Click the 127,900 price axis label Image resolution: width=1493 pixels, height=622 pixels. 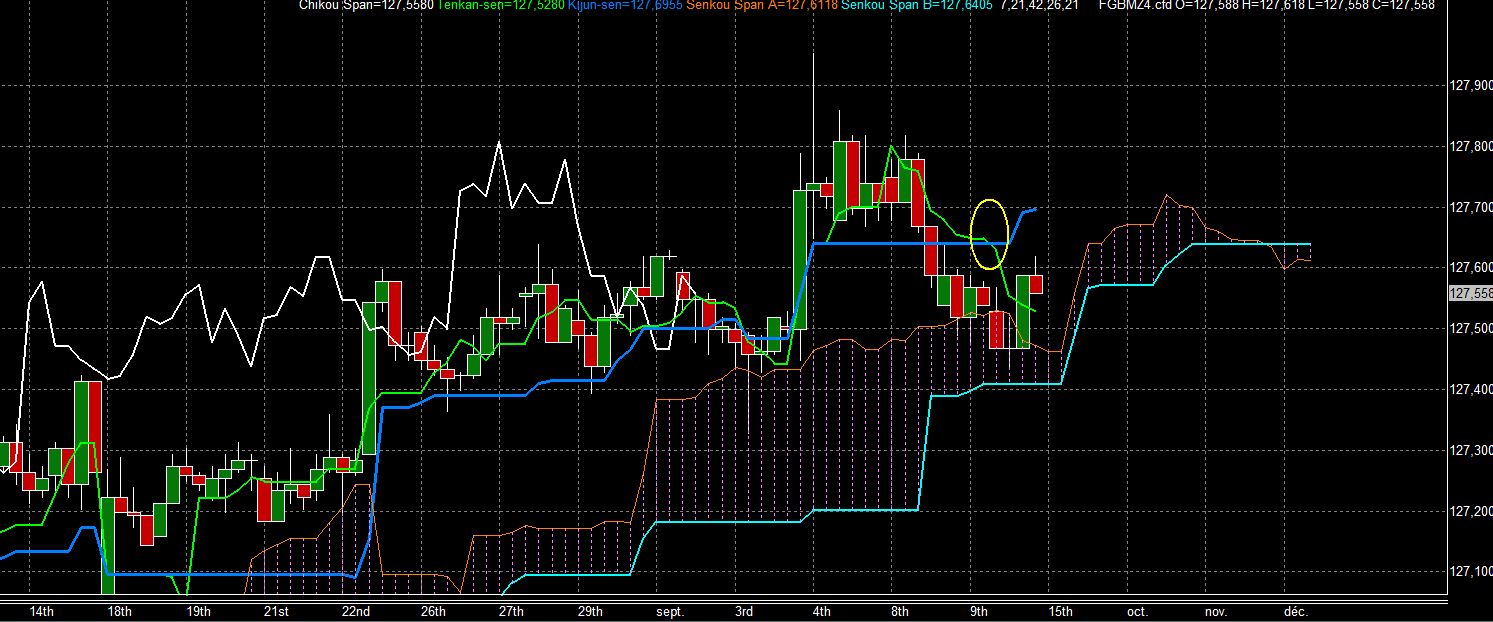1469,86
